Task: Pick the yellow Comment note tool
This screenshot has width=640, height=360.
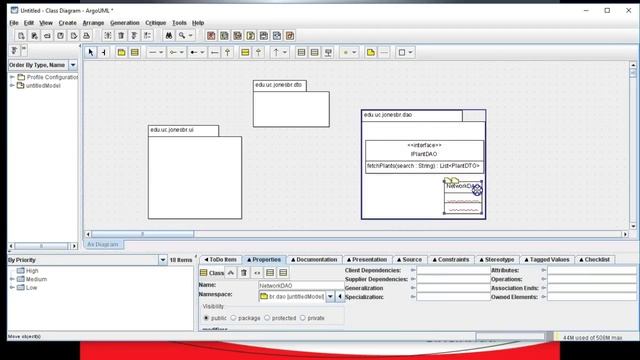Action: [x=371, y=52]
